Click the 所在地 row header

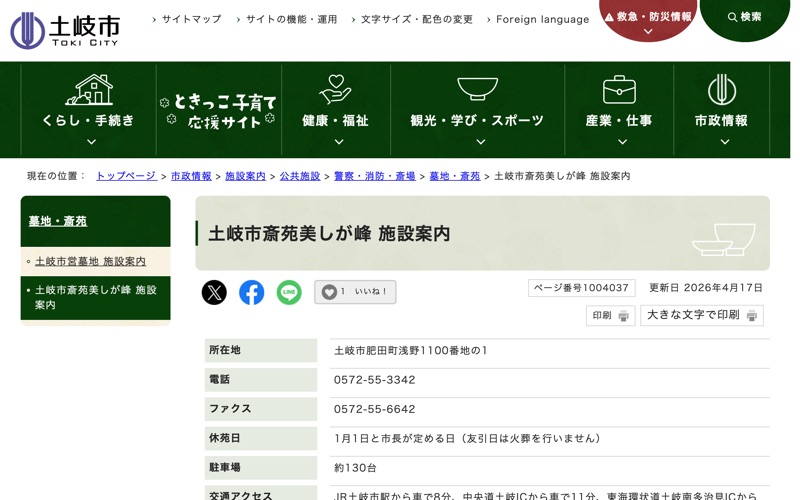(261, 350)
